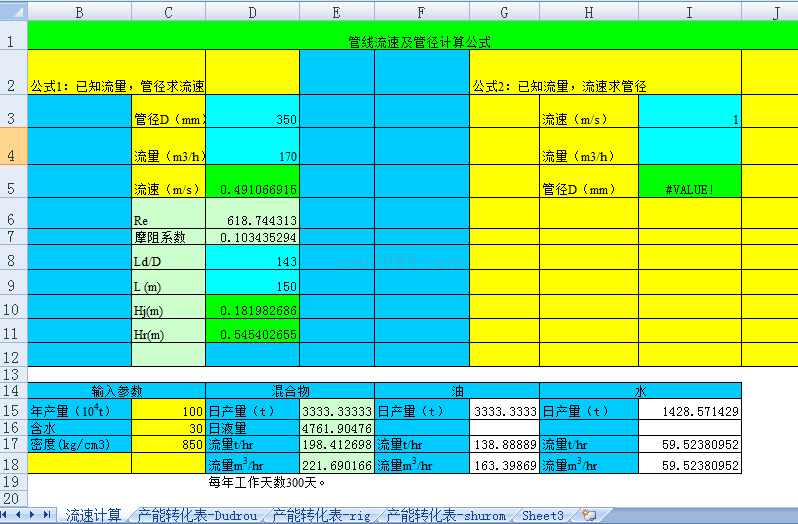Switch to the Sheet3 tab
The image size is (798, 524).
[x=543, y=515]
